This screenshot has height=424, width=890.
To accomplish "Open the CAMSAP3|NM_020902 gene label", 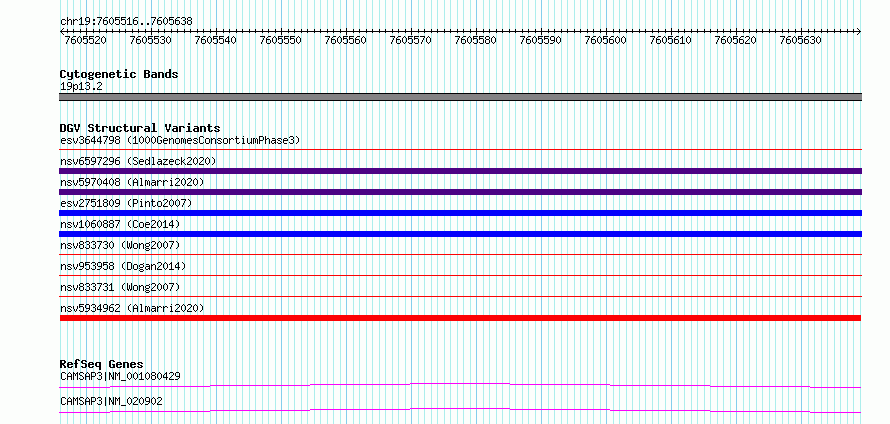I will pyautogui.click(x=111, y=401).
